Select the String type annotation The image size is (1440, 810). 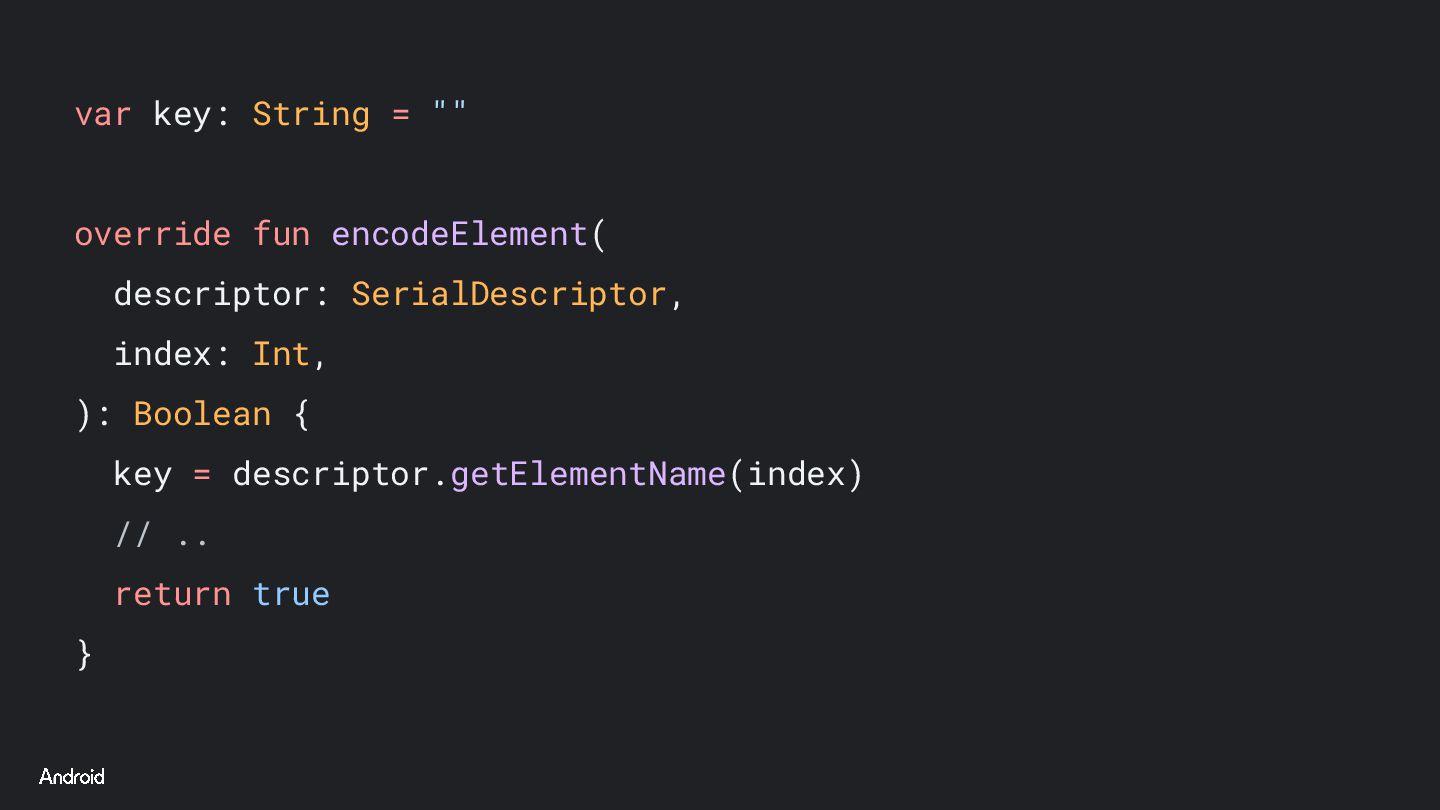pos(310,114)
